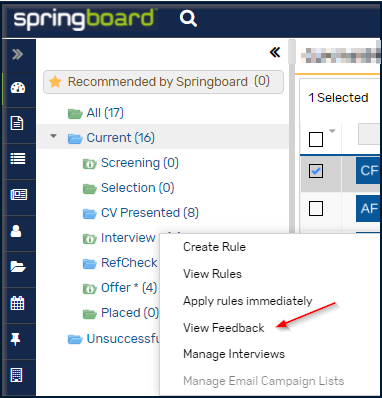Uncheck the selected CF candidate checkbox
Screen dimensions: 382x398
tap(316, 171)
